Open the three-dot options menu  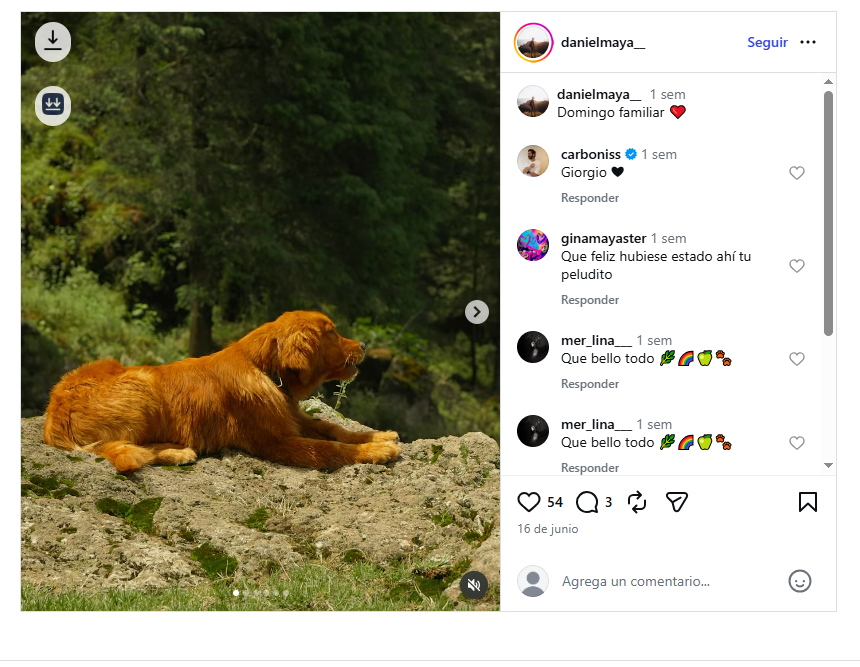[x=807, y=42]
